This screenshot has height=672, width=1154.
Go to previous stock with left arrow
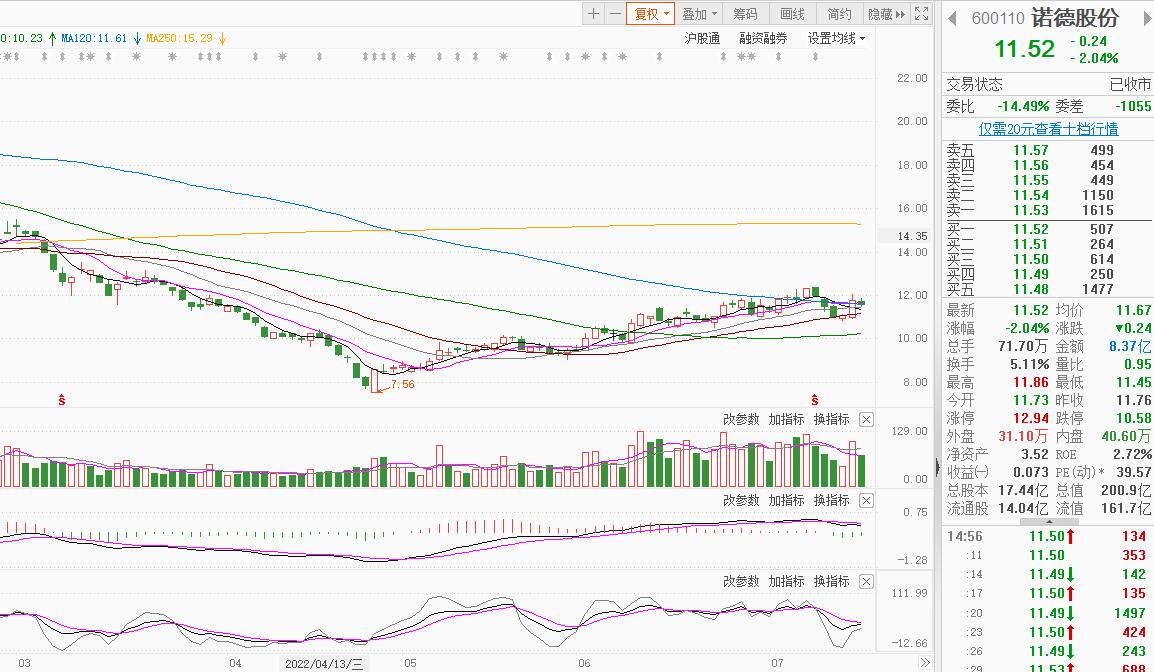point(953,18)
